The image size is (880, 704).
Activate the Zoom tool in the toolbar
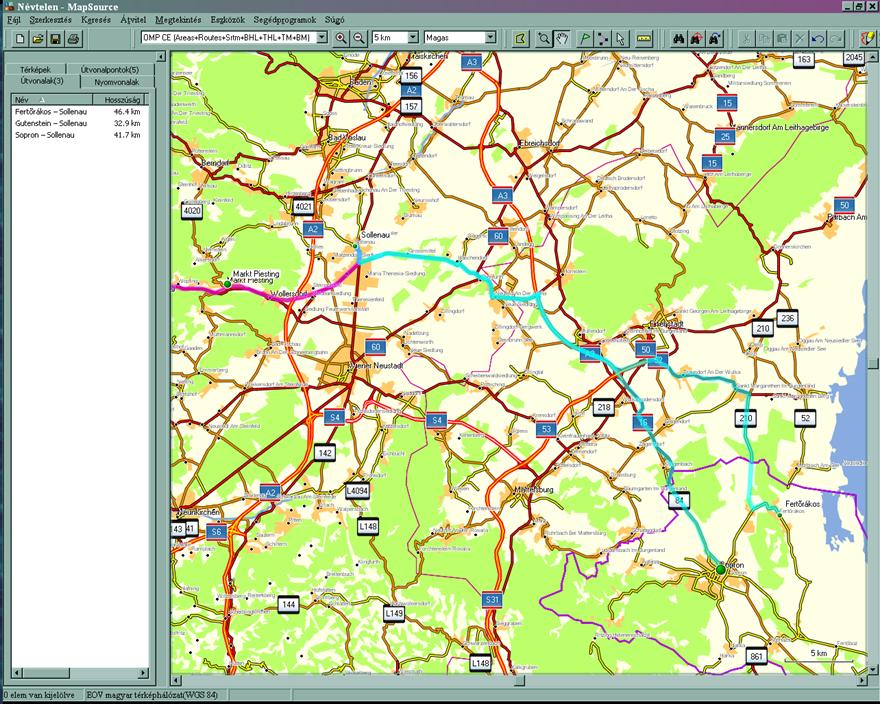[543, 38]
